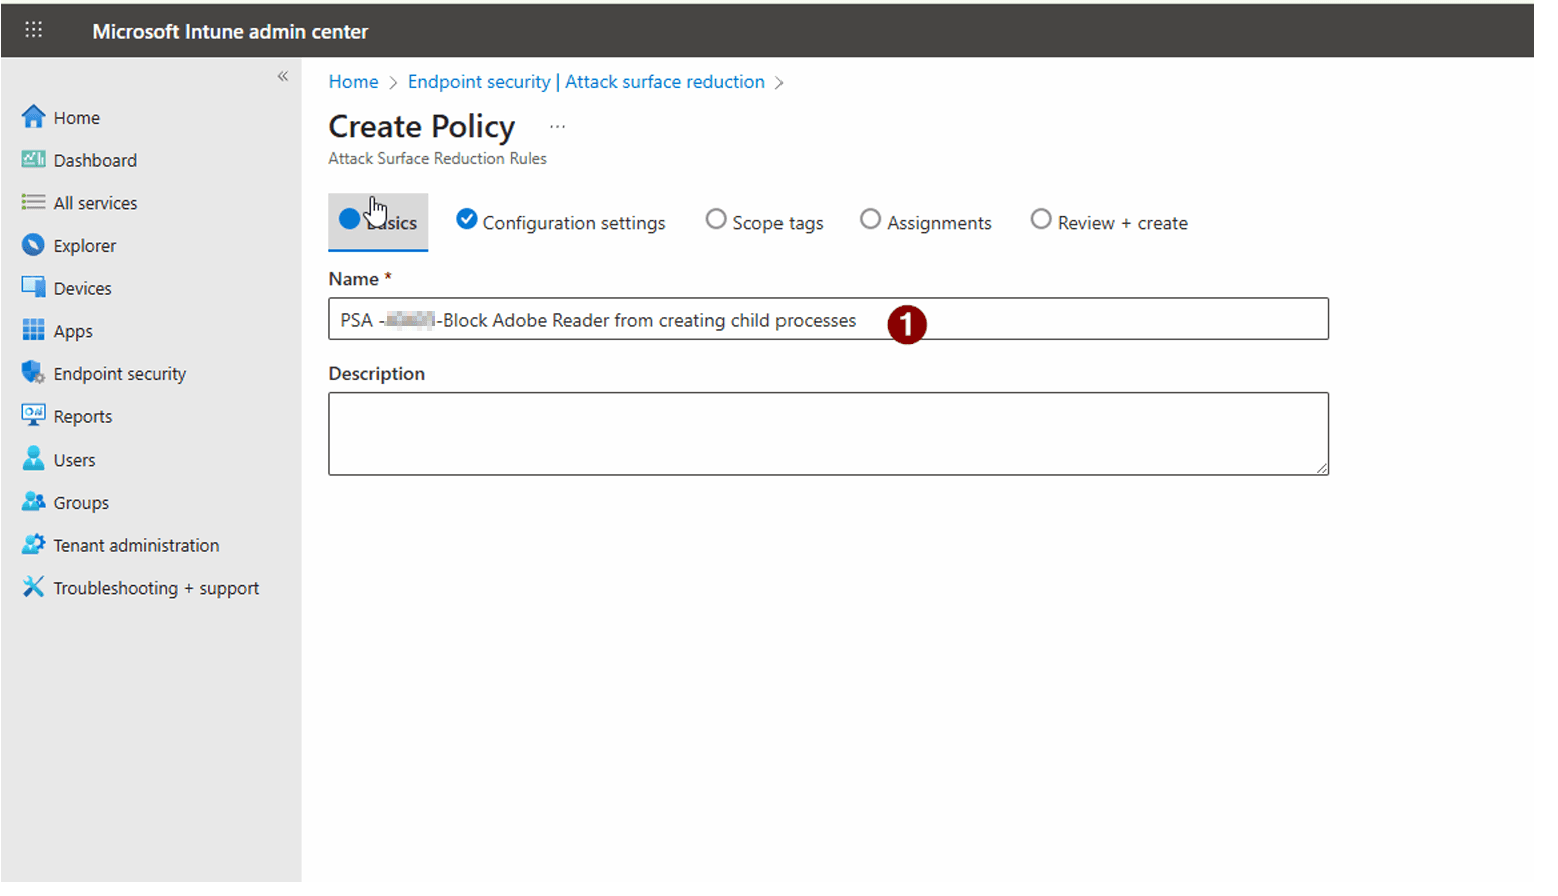1558x896 pixels.
Task: Open the ellipsis menu beside Create Policy
Action: point(557,126)
